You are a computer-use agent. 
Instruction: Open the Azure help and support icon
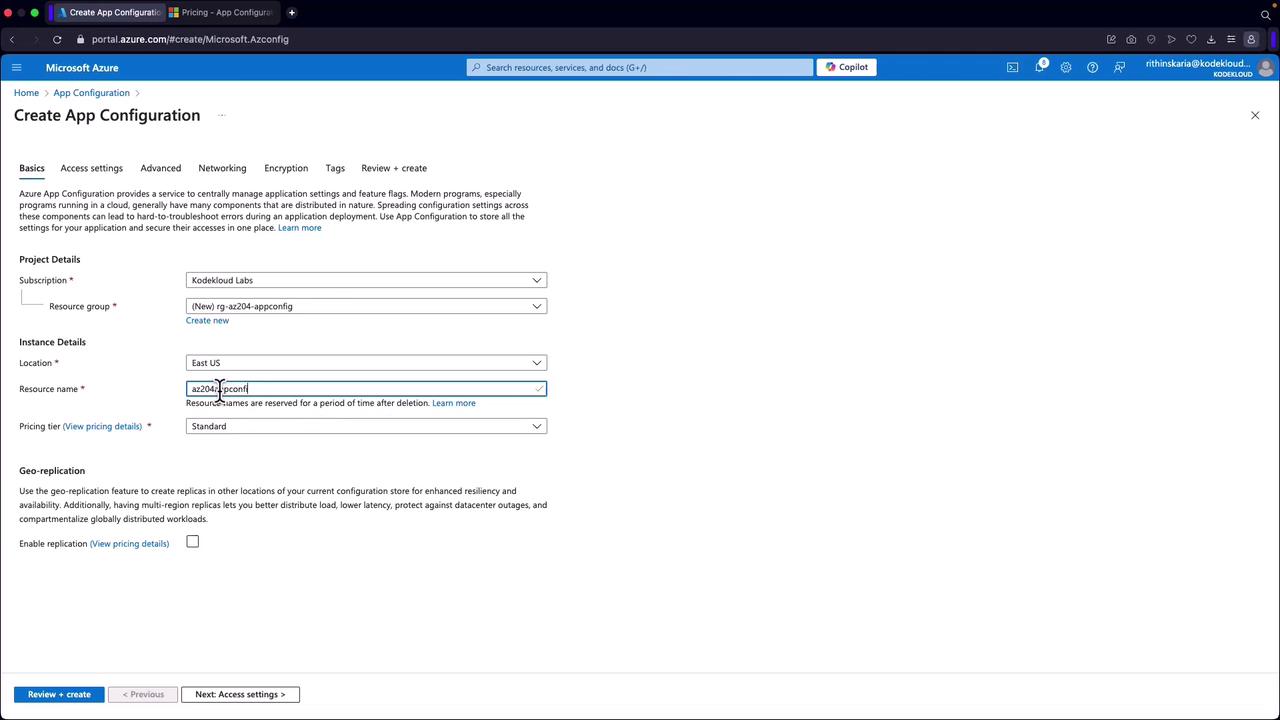(x=1092, y=67)
